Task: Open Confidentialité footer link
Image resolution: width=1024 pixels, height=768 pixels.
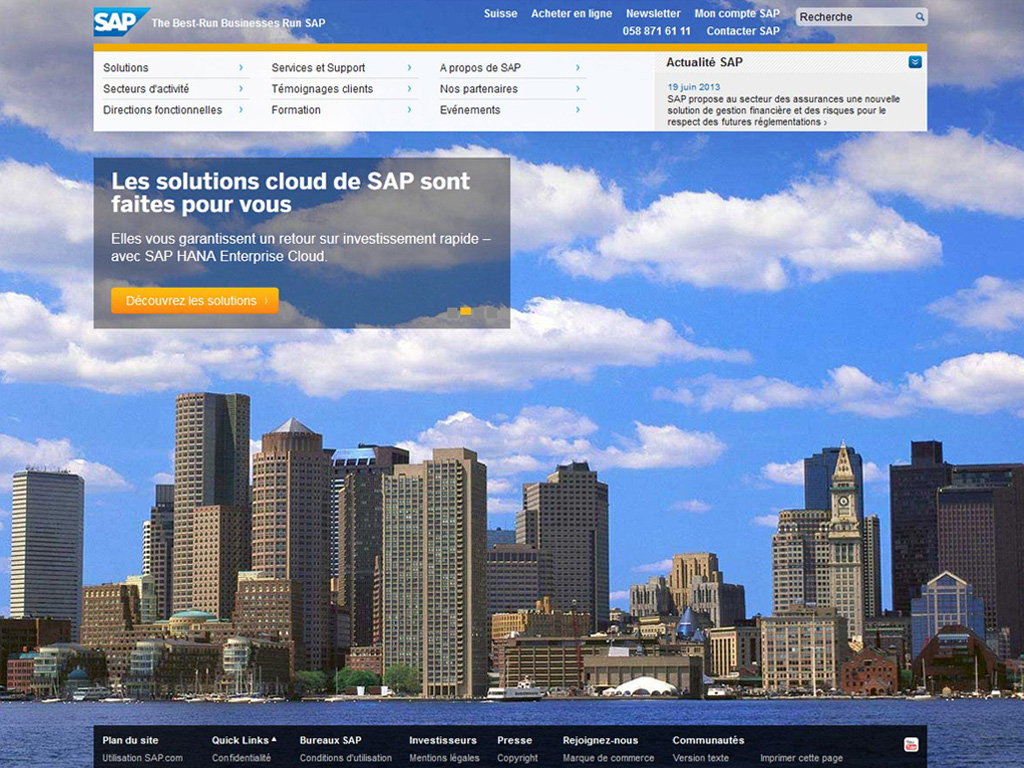Action: coord(241,758)
